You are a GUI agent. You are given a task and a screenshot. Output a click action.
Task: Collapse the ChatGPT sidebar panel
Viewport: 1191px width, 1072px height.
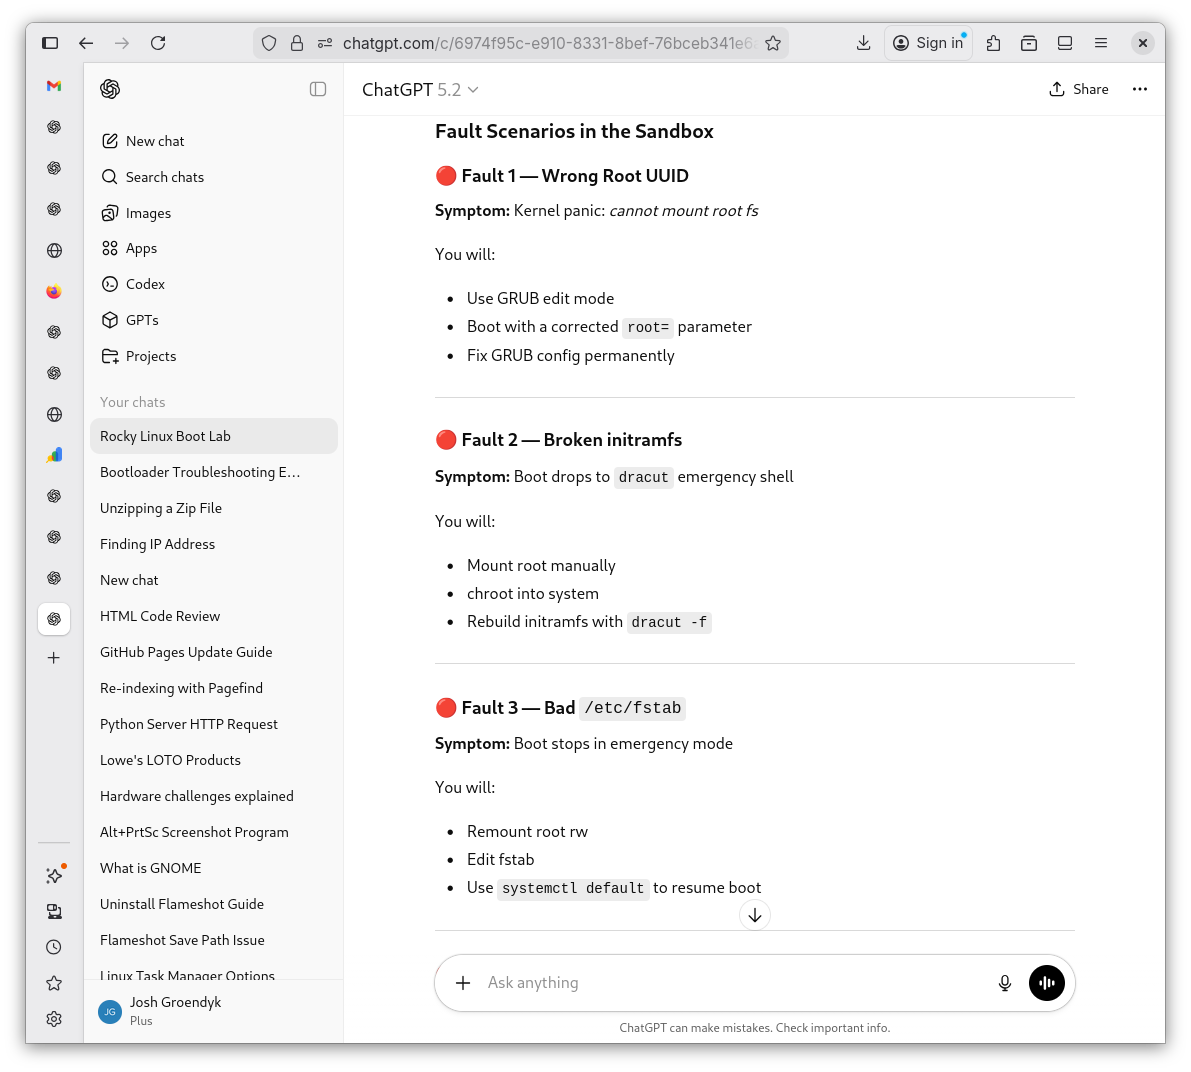coord(318,89)
